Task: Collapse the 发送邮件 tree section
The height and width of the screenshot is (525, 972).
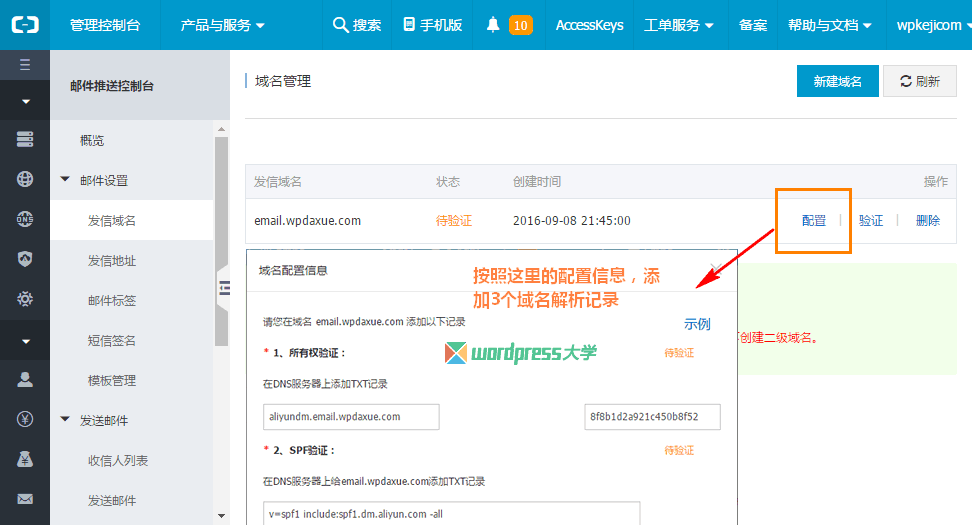Action: pos(66,420)
